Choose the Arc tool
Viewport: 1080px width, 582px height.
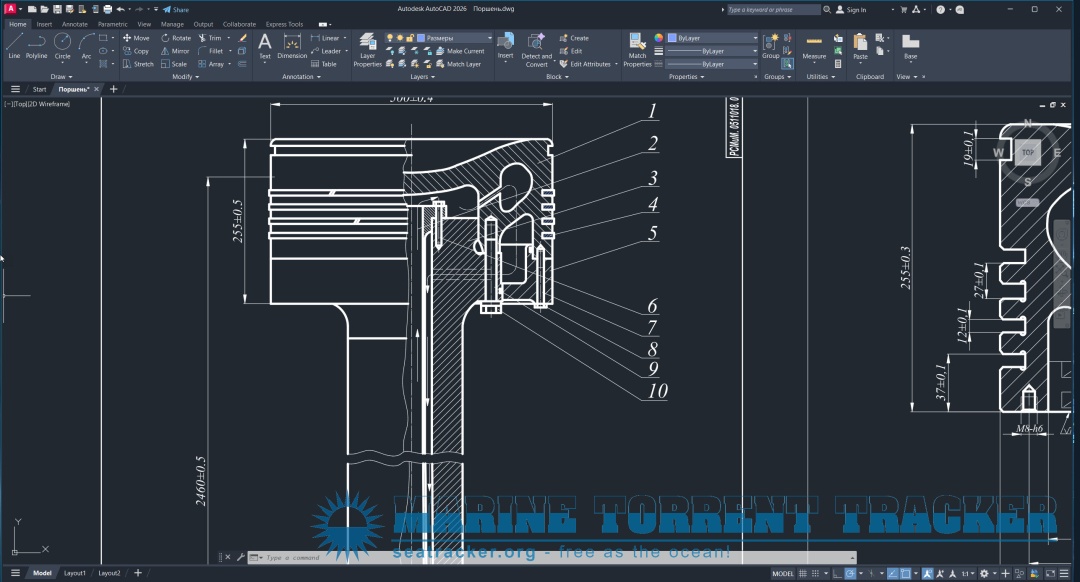(86, 46)
